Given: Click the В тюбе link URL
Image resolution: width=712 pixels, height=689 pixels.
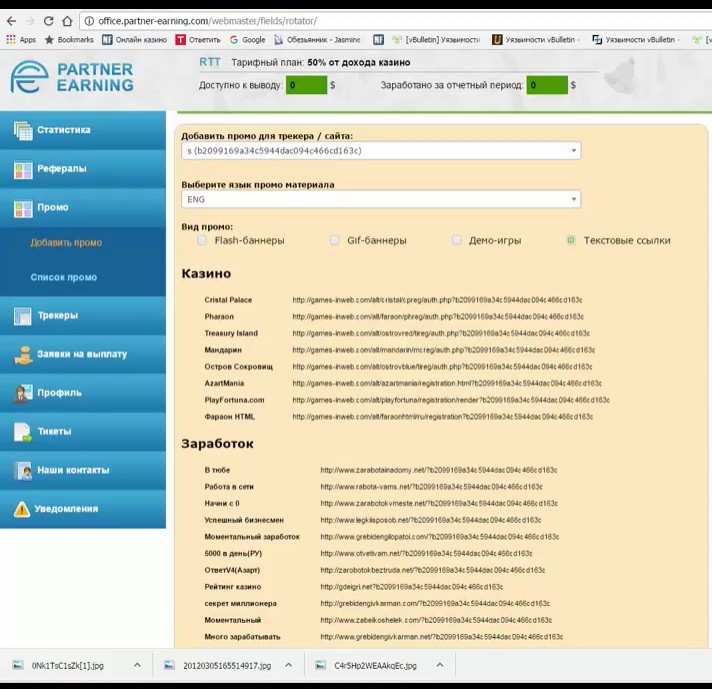Looking at the screenshot, I should pos(439,470).
